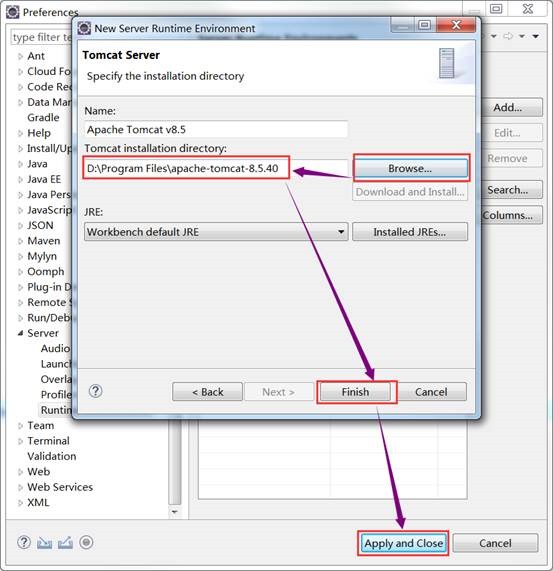Open the Eclipse icon menu of New Server Runtime dialog
The height and width of the screenshot is (571, 553).
click(x=84, y=28)
